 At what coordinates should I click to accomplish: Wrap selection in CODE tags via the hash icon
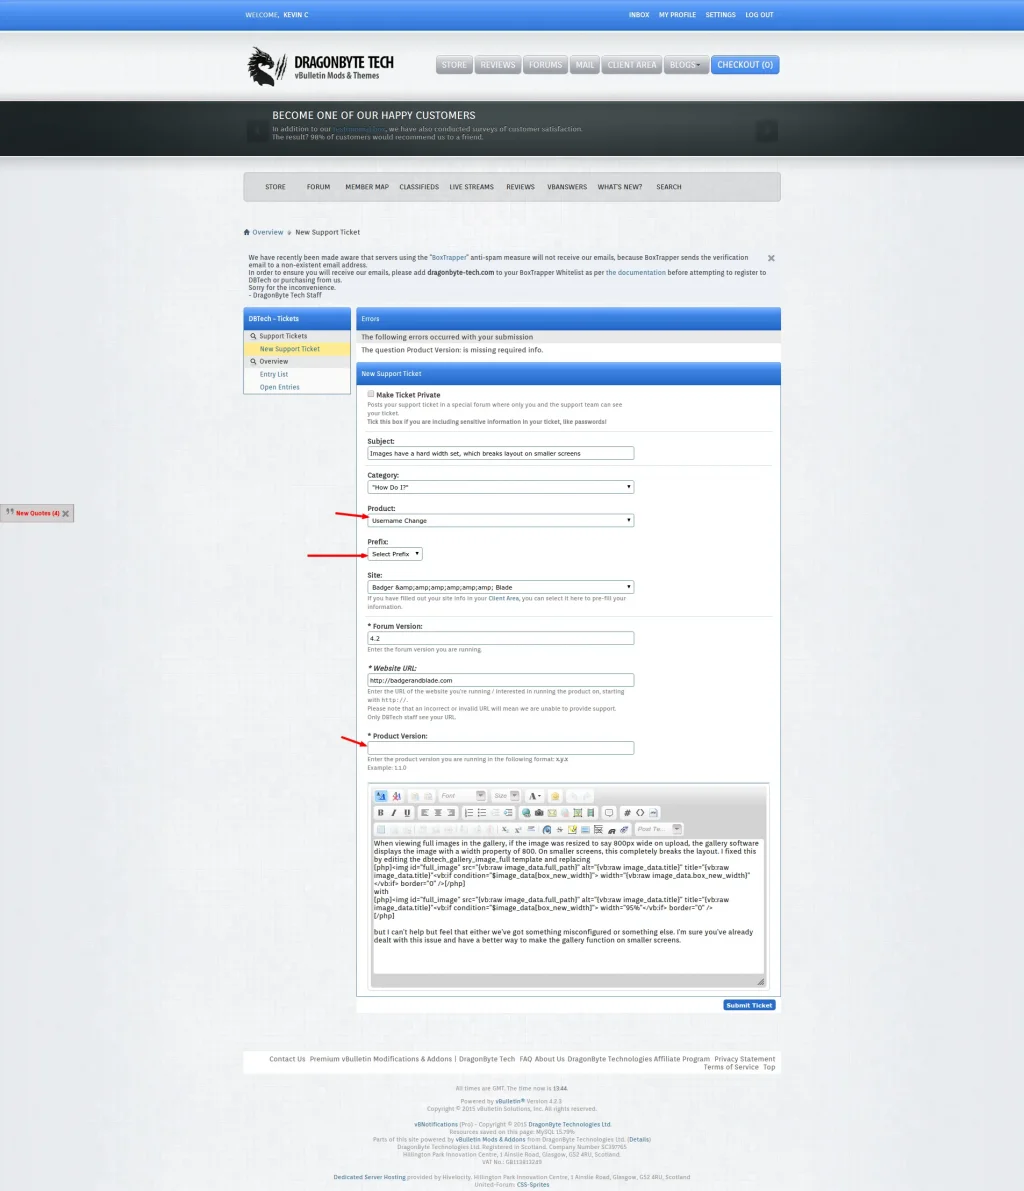(x=627, y=813)
